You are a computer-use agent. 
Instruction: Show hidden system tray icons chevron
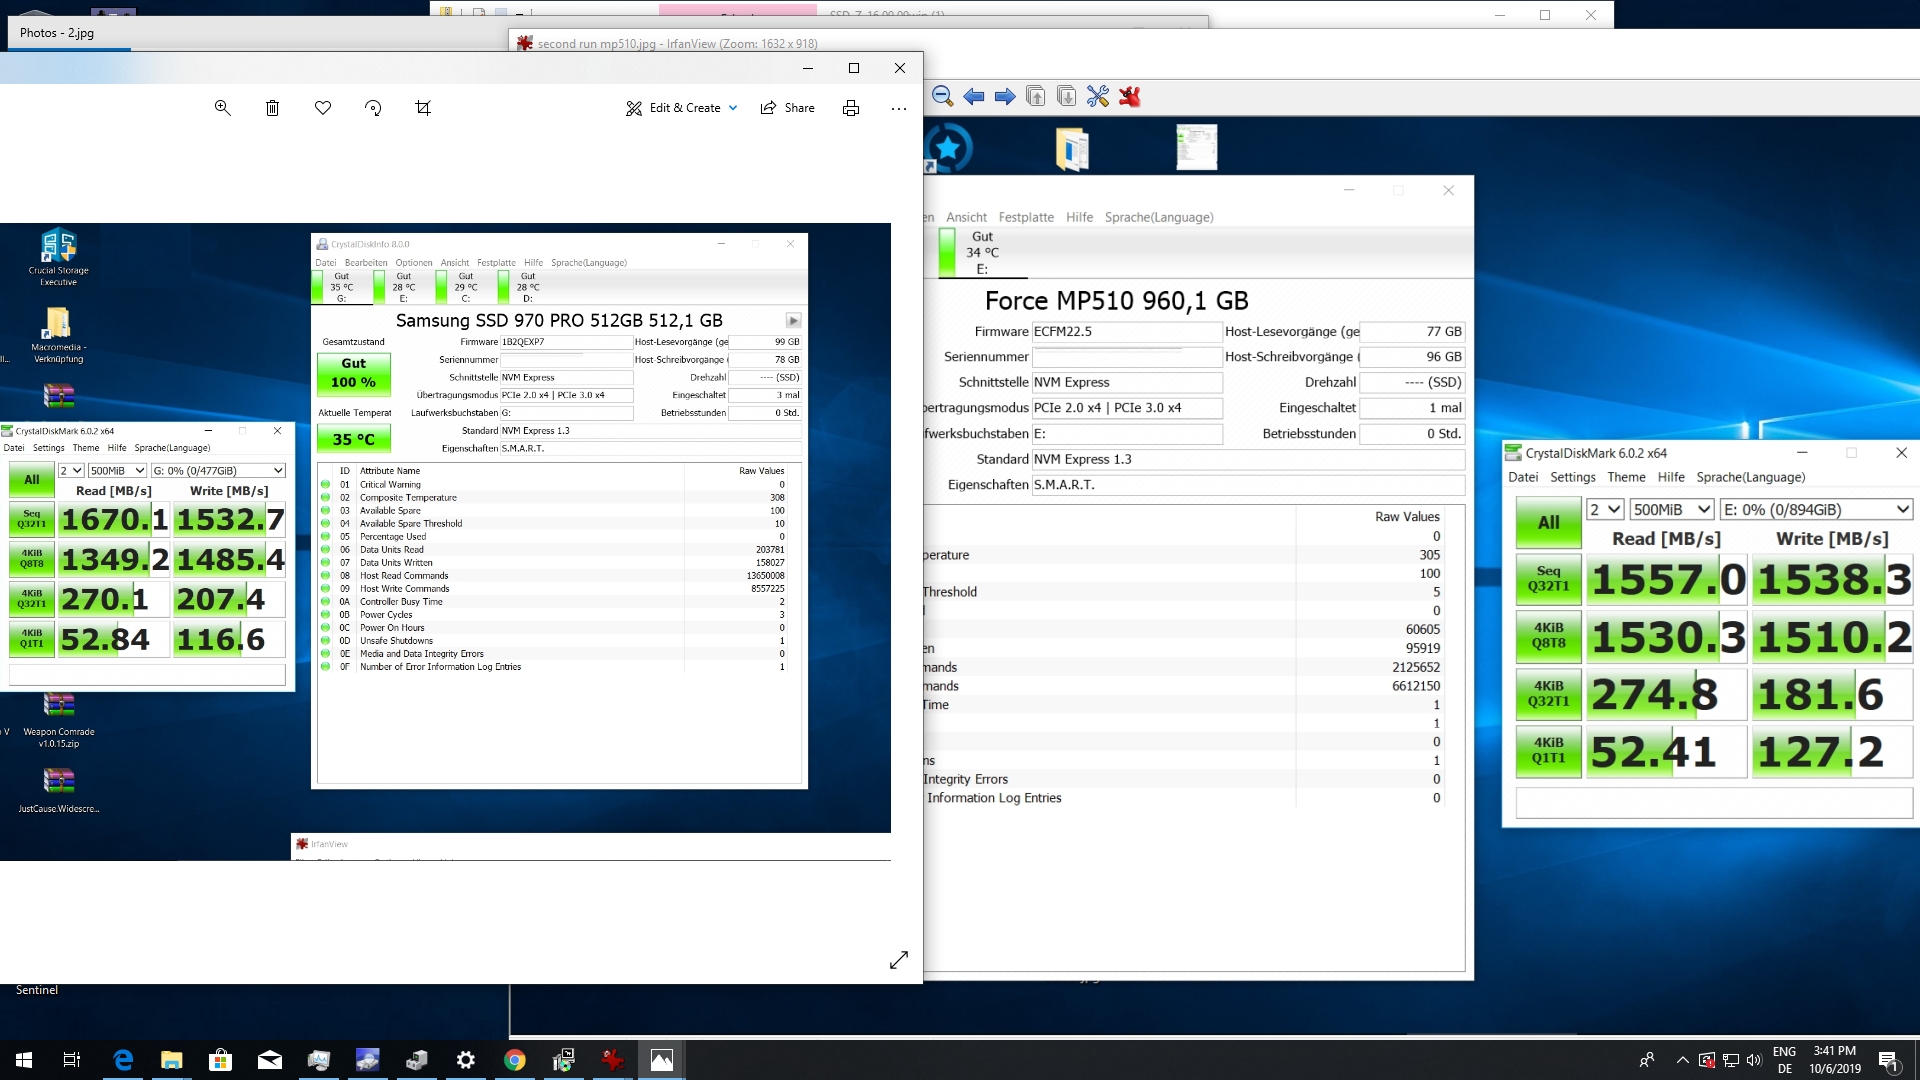(1682, 1060)
